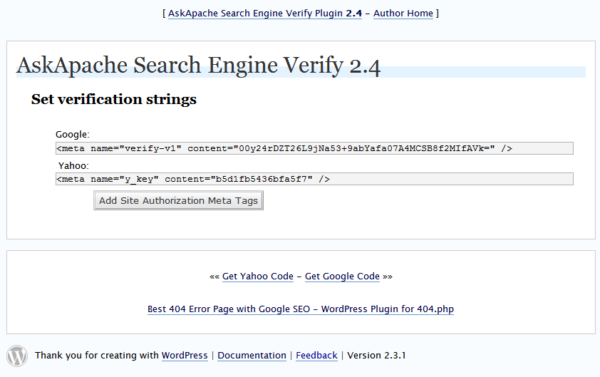Focus the Google verification meta tag field

pos(314,149)
